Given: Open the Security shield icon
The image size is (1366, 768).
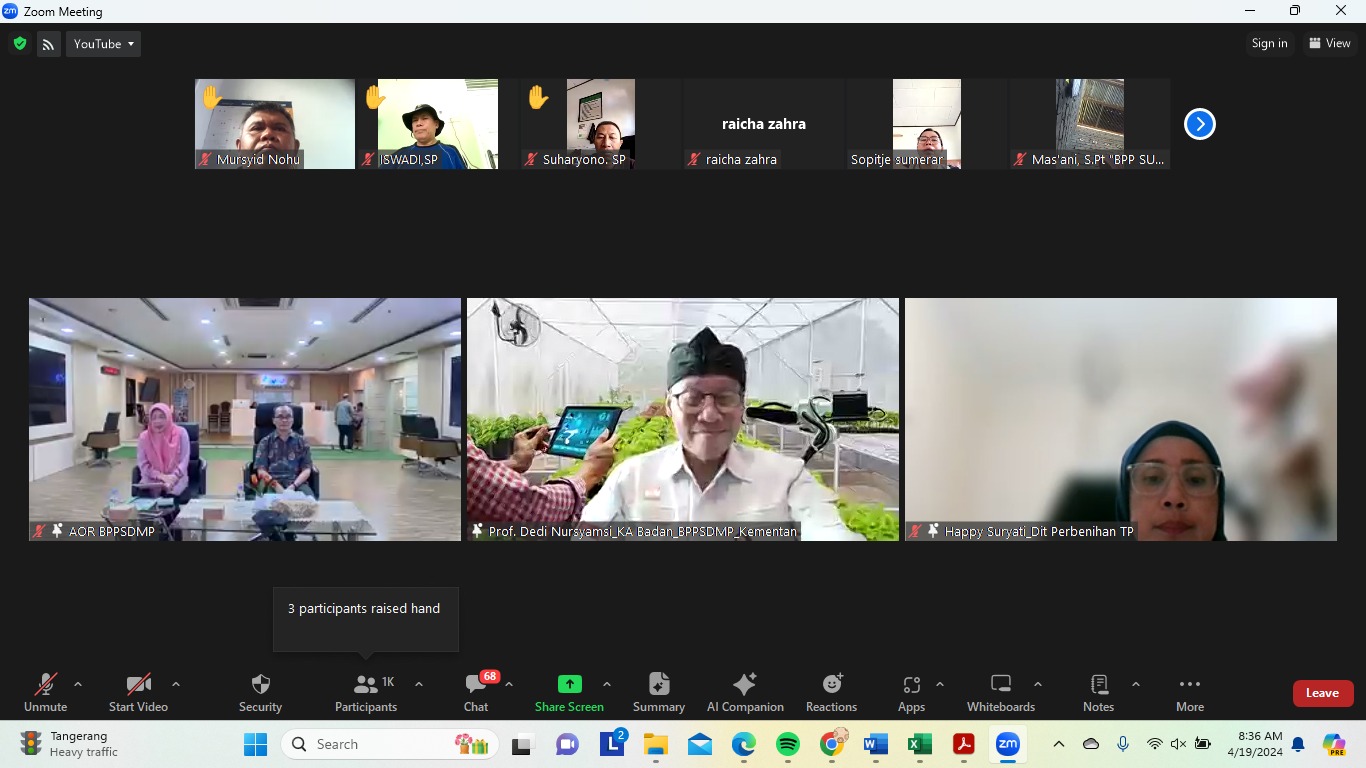Looking at the screenshot, I should tap(260, 685).
